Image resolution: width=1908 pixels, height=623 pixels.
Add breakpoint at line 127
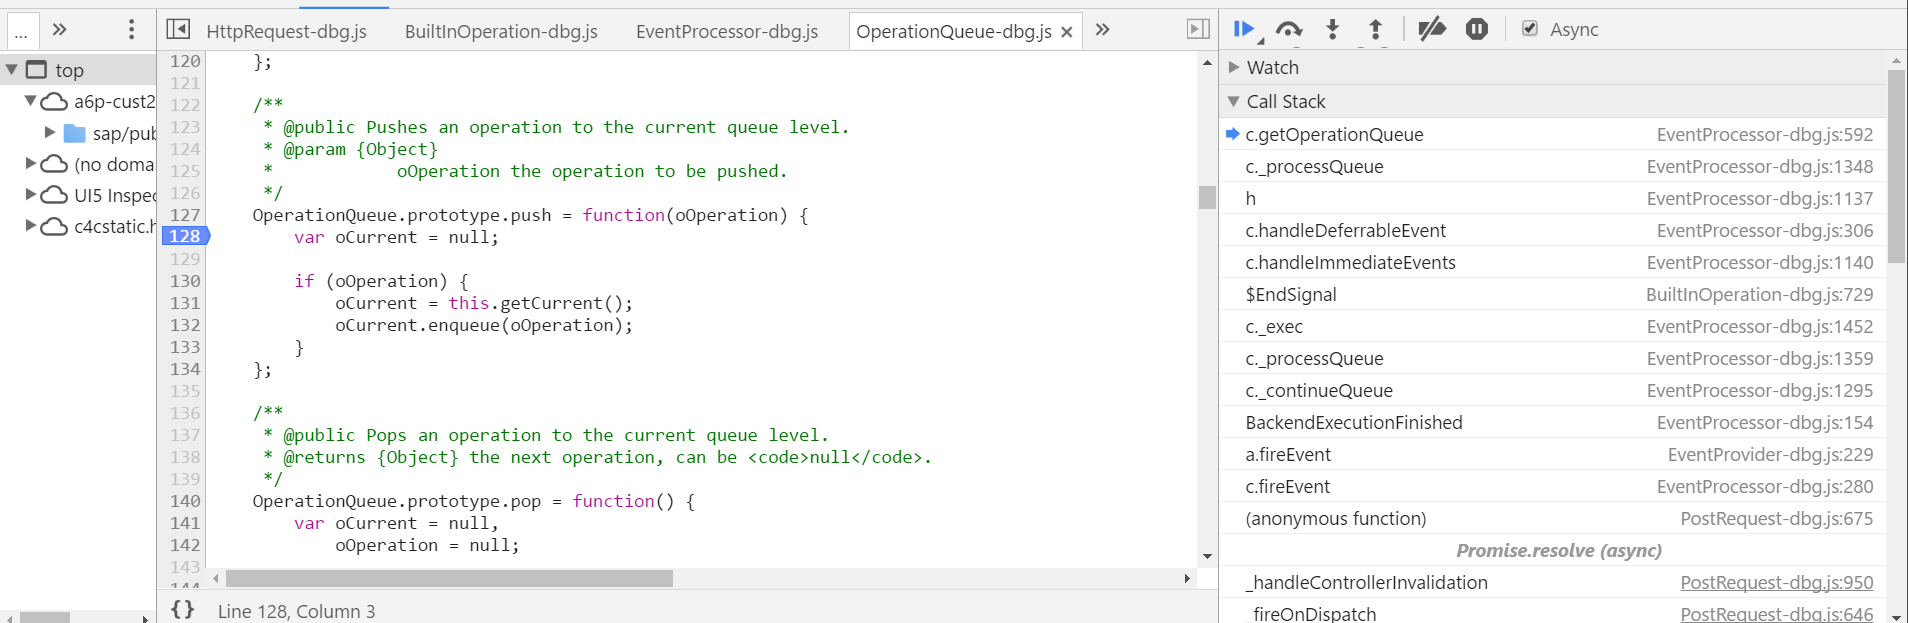click(x=185, y=214)
